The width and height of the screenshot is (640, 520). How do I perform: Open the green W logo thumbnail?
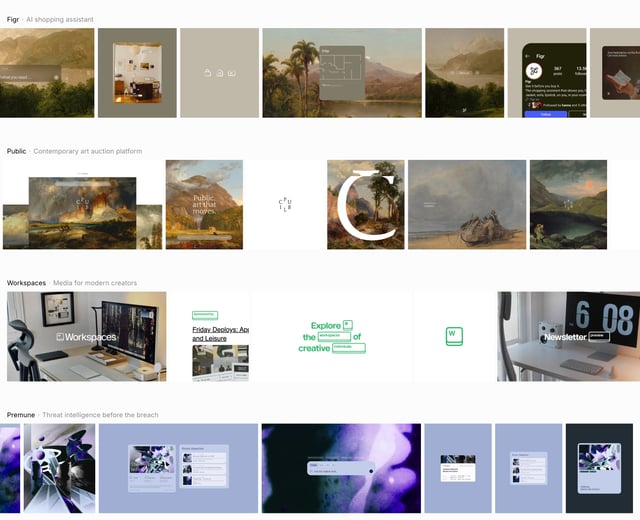pos(454,336)
